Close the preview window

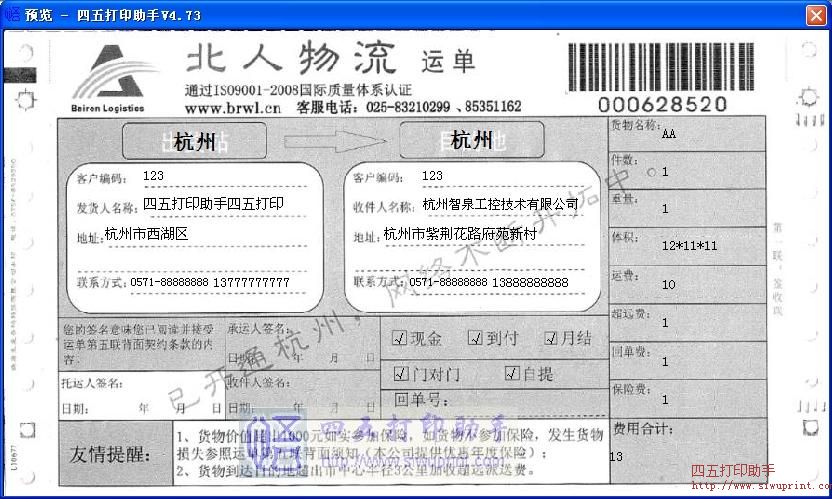817,15
